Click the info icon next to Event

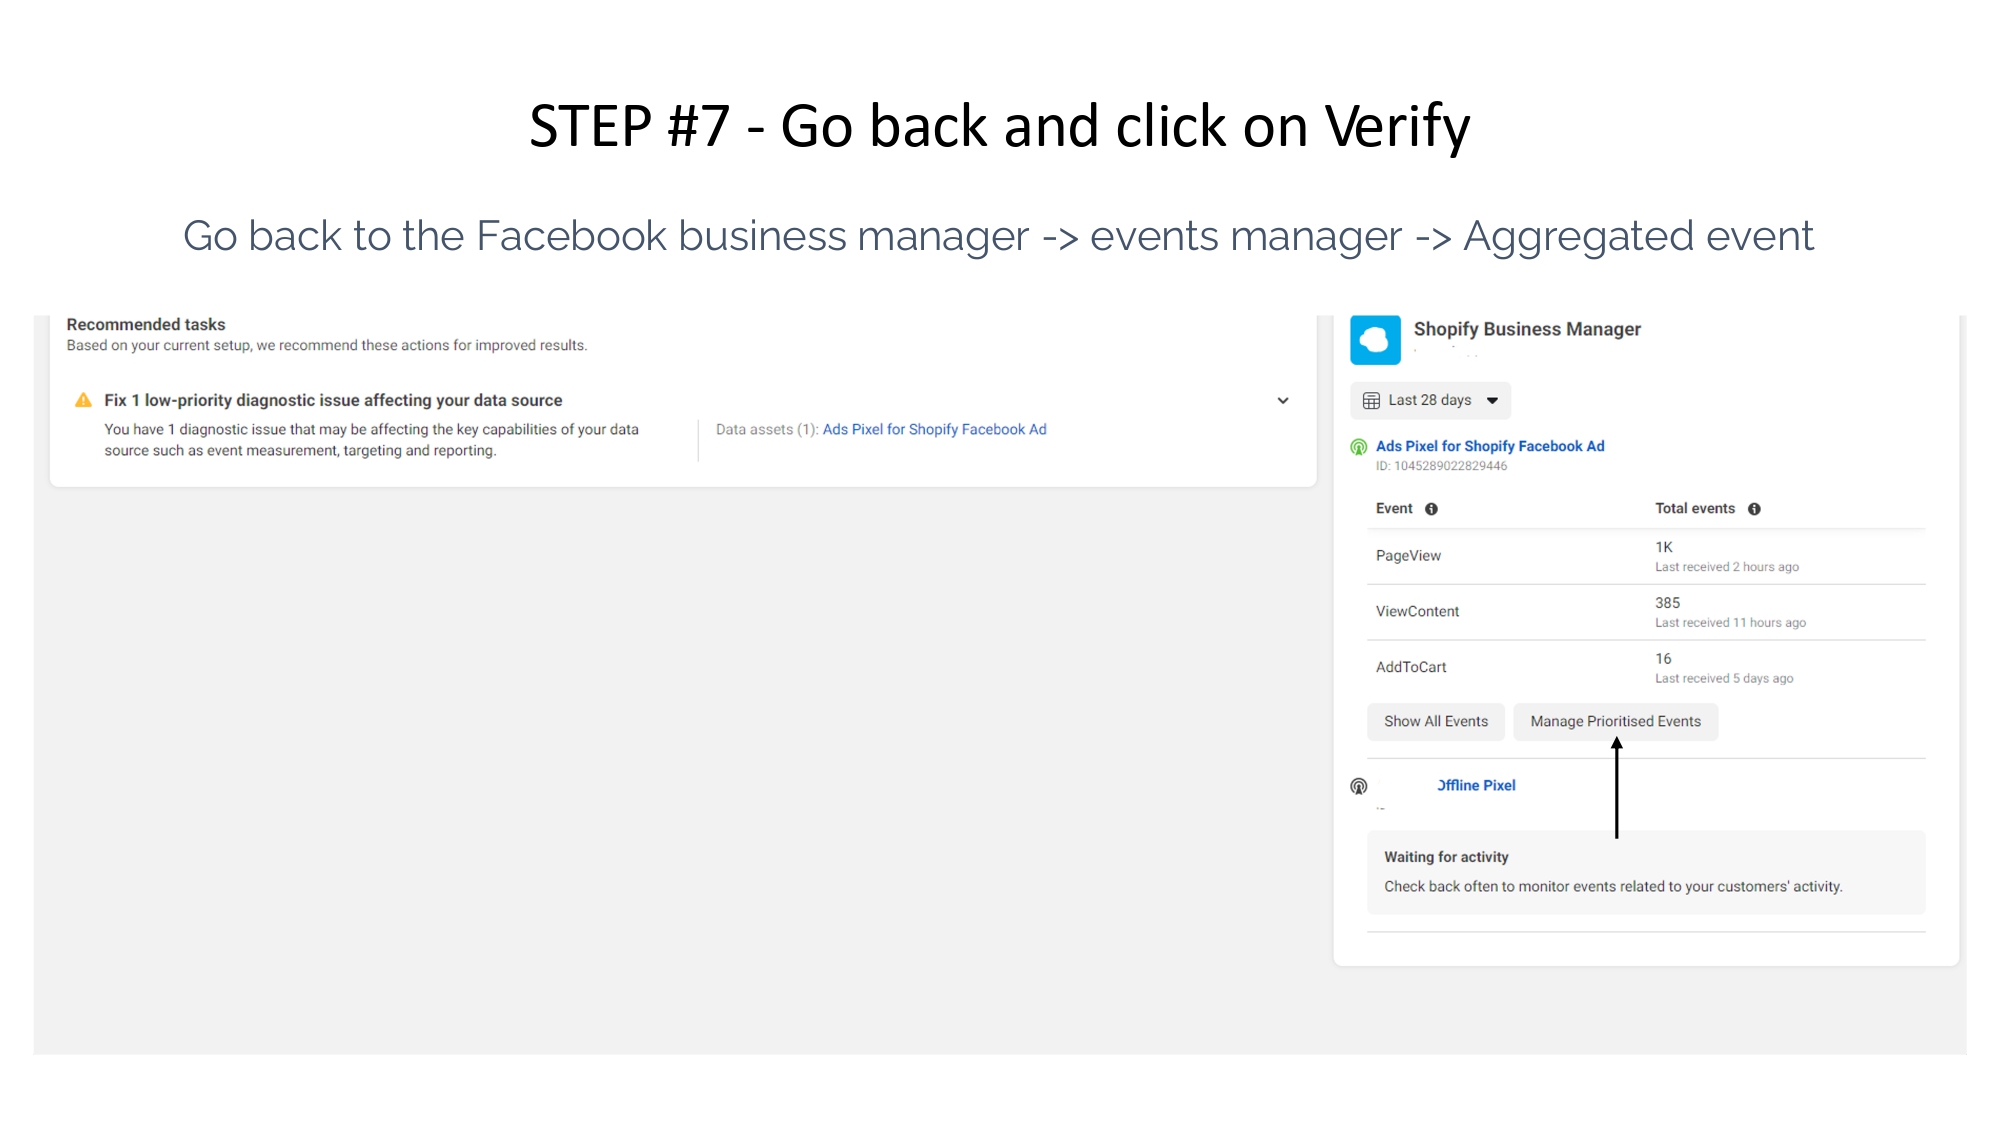point(1431,509)
